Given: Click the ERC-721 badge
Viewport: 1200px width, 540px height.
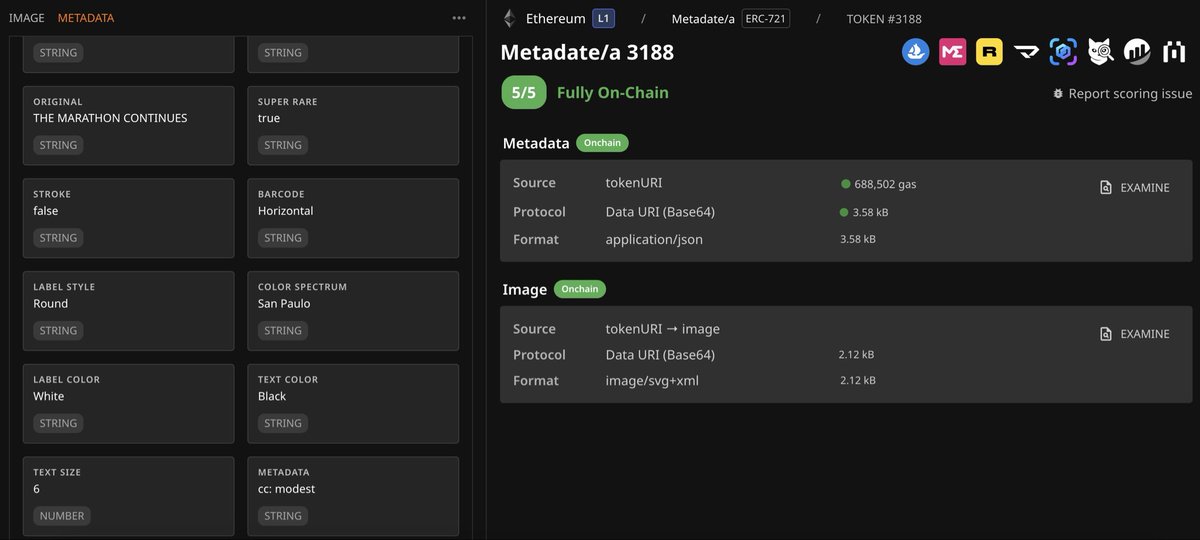Looking at the screenshot, I should pyautogui.click(x=766, y=18).
